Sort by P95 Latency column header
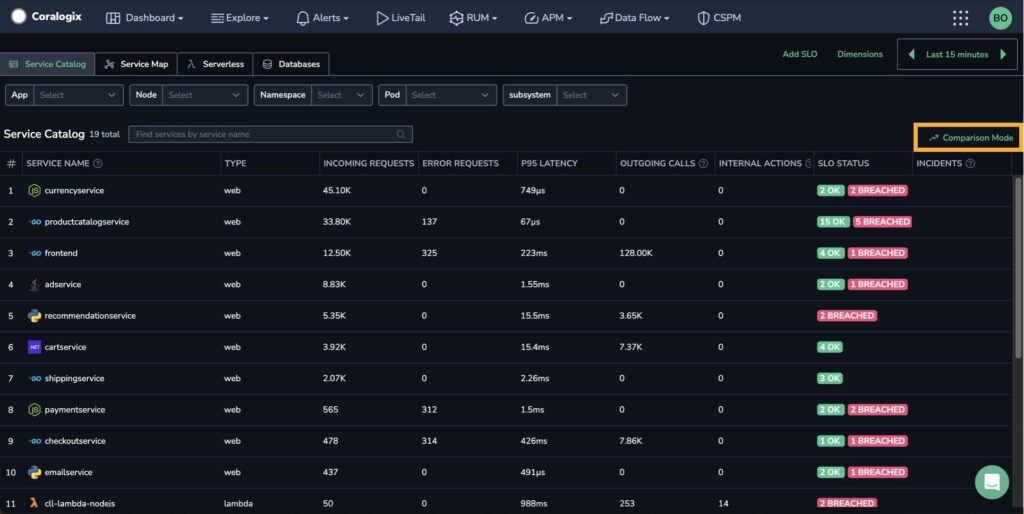The width and height of the screenshot is (1024, 514). pyautogui.click(x=549, y=163)
